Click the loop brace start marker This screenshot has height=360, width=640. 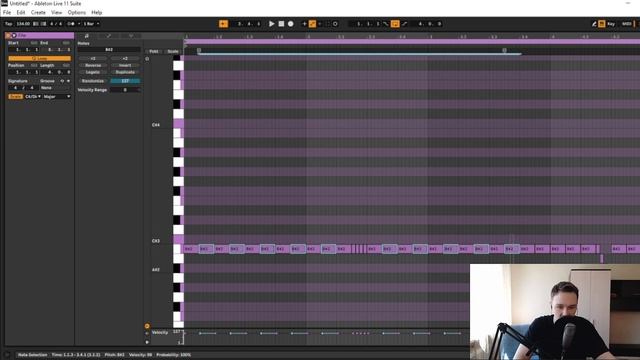[199, 51]
